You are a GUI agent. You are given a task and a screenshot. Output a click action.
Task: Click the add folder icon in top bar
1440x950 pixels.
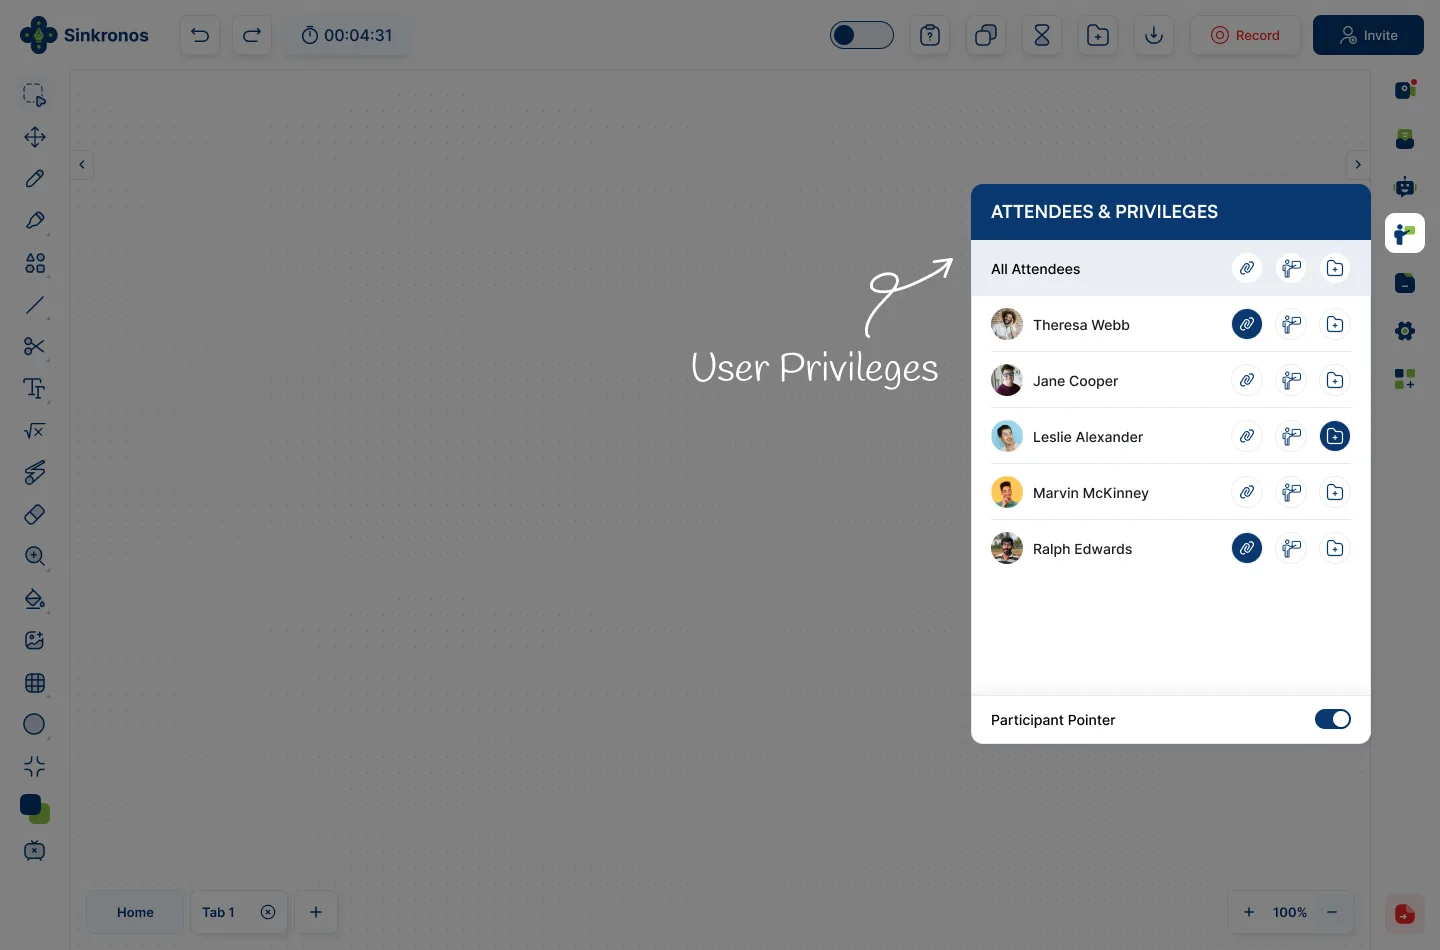[x=1098, y=35]
